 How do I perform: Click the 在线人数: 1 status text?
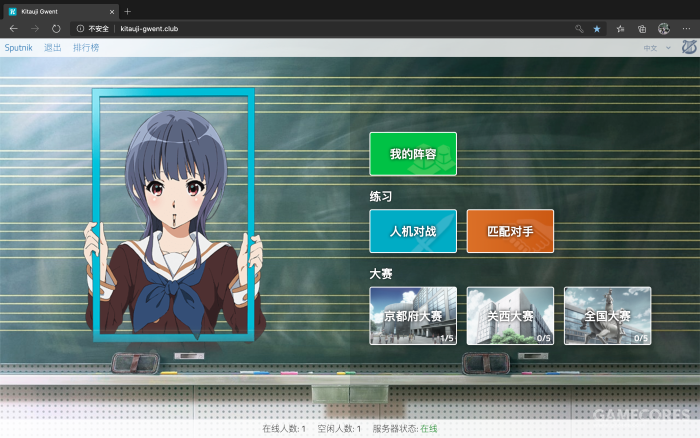point(284,429)
